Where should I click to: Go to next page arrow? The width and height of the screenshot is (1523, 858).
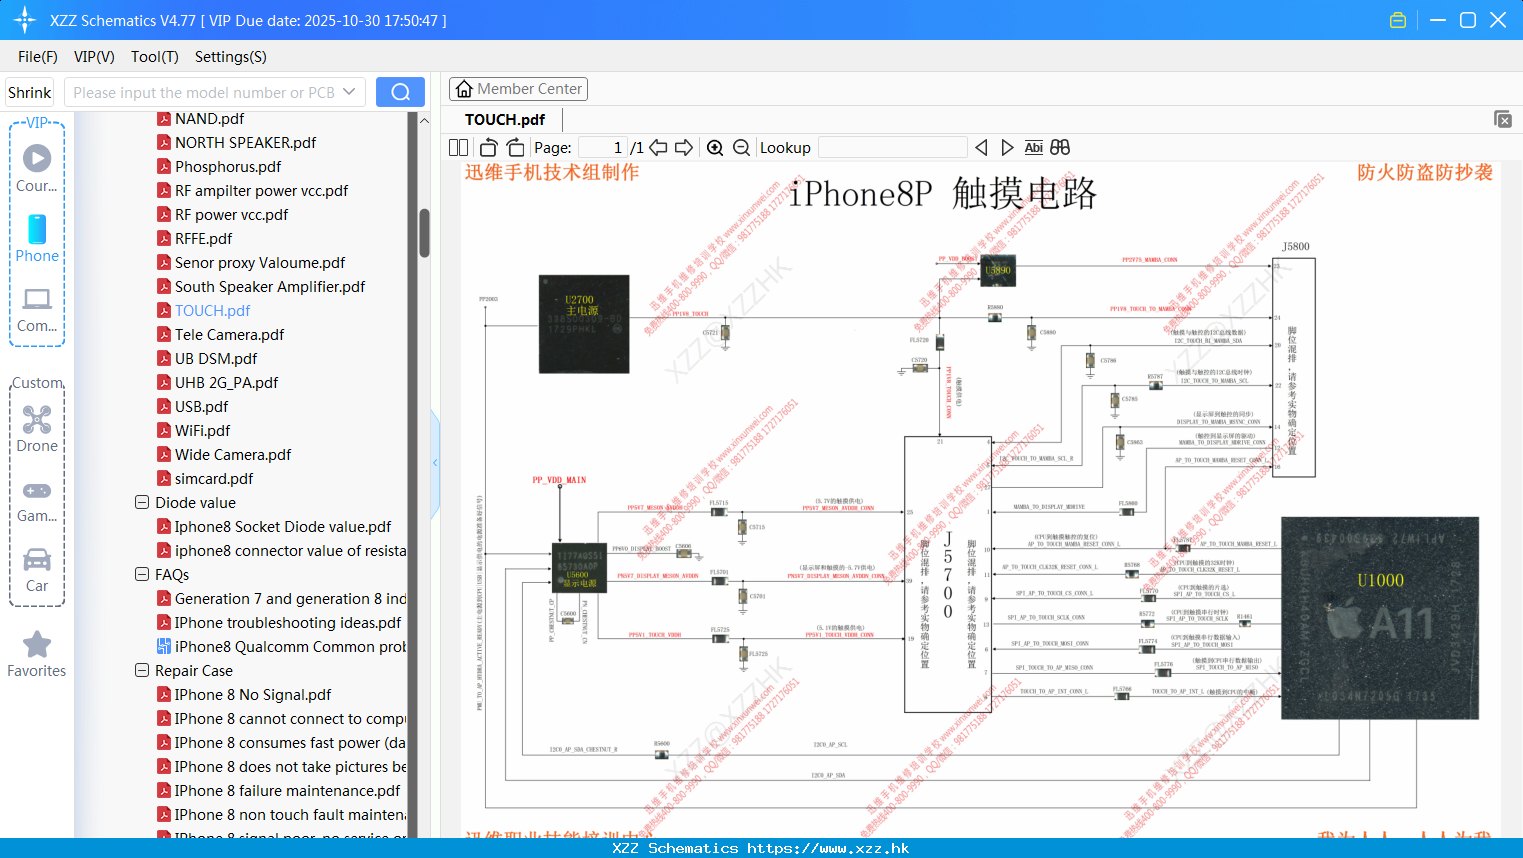coord(684,147)
